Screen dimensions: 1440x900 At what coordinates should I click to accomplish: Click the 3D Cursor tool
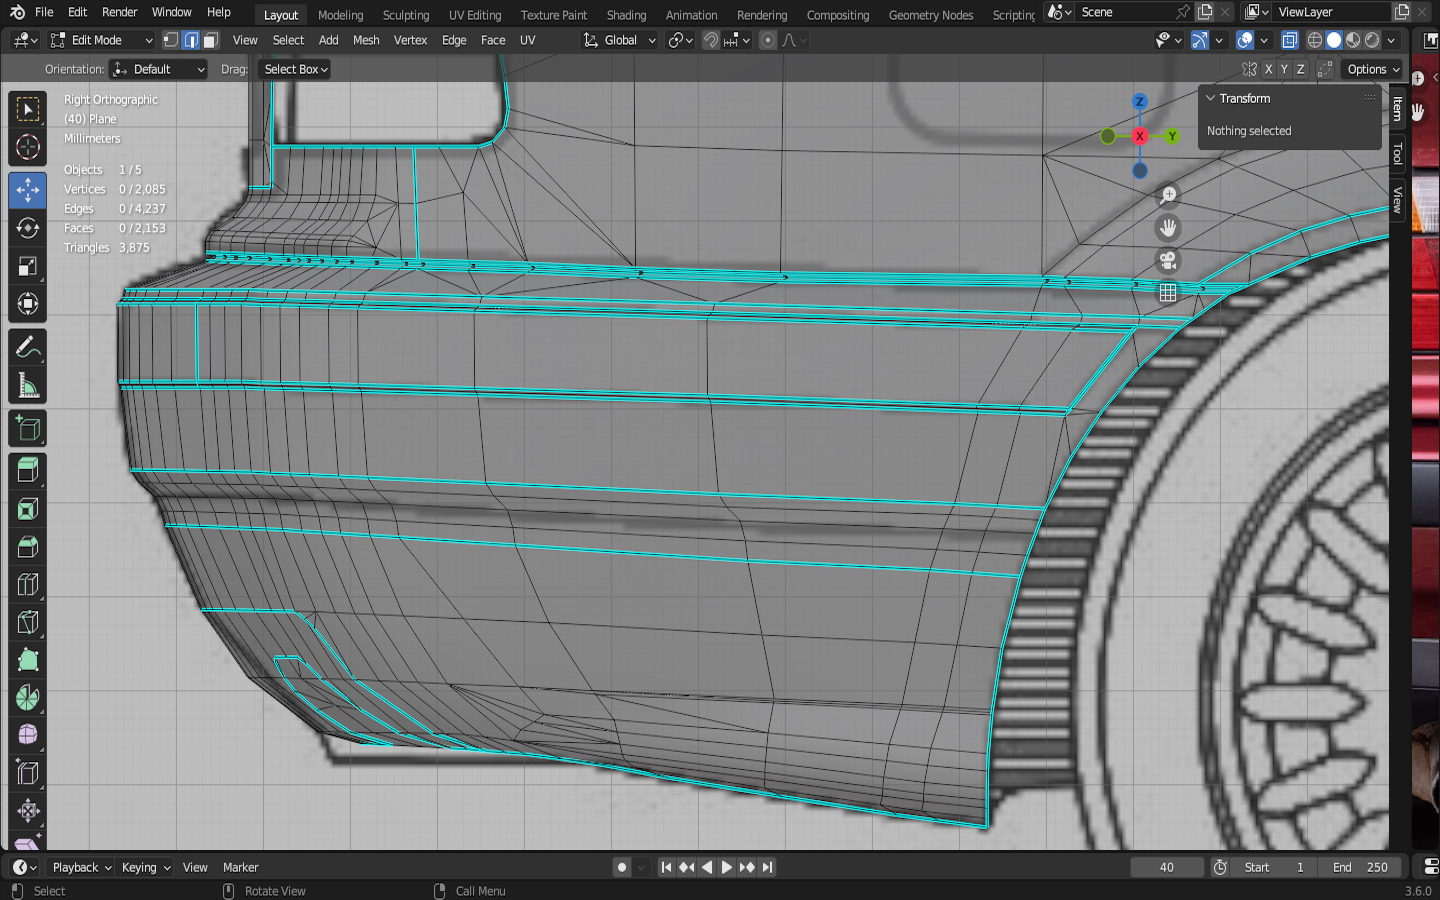pos(28,148)
